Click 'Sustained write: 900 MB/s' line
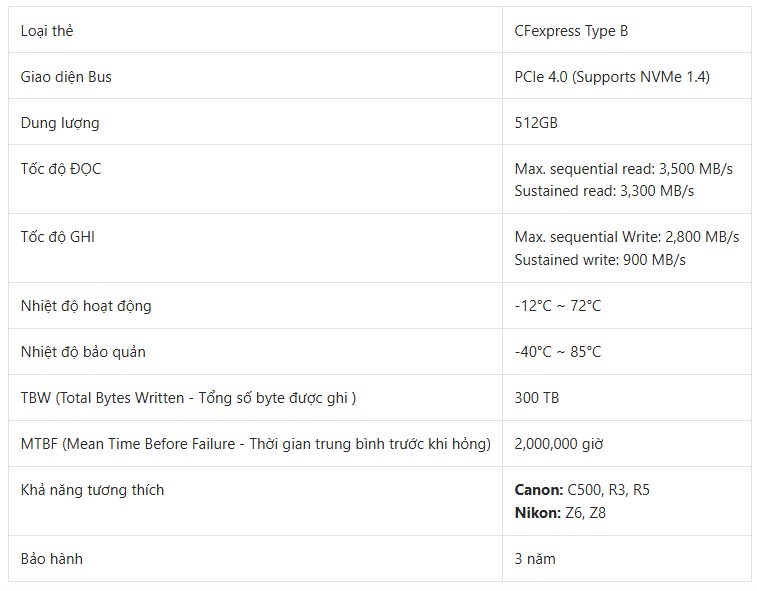The image size is (757, 591). tap(600, 260)
